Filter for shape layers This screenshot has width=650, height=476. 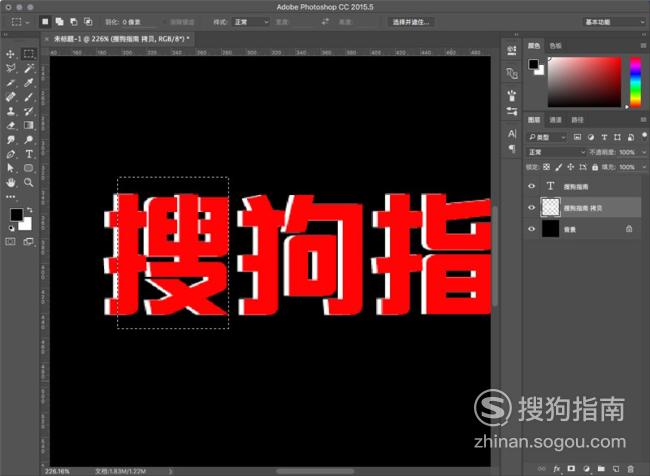(617, 137)
